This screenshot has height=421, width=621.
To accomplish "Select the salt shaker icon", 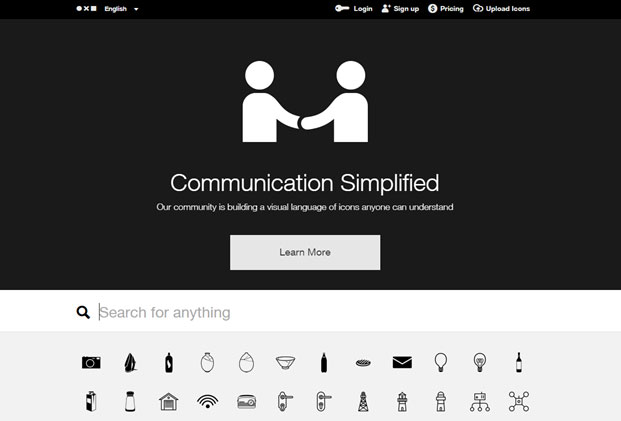I will (130, 402).
